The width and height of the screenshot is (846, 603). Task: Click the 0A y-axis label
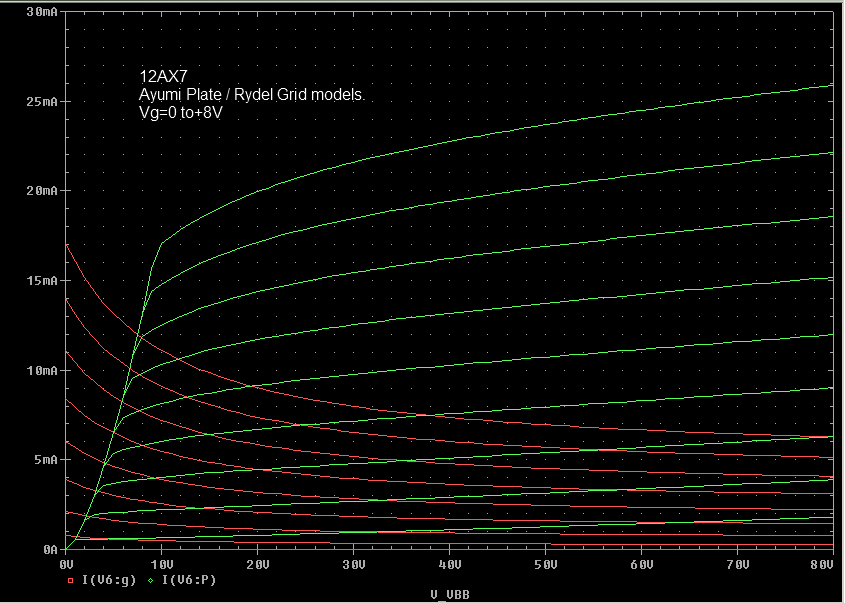point(50,550)
